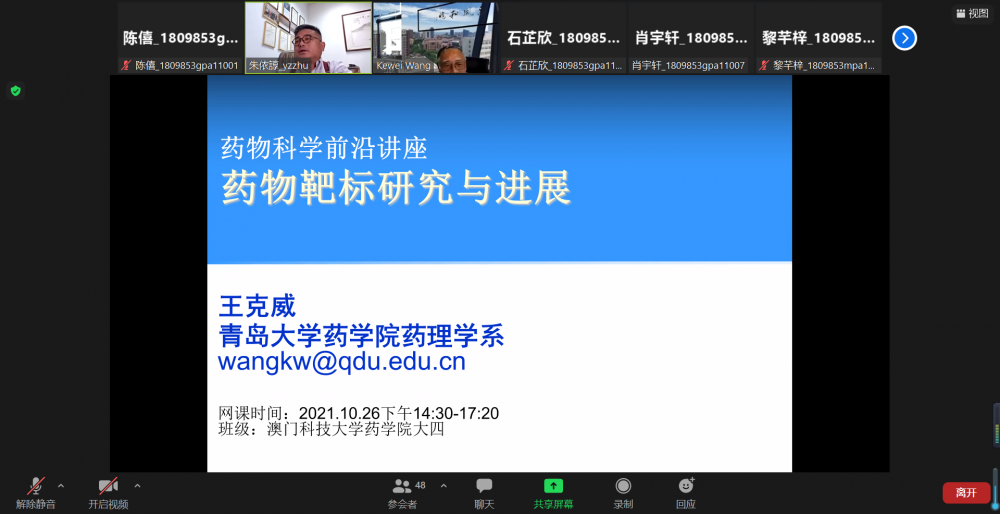Select 朱依諄 video thumbnail

tap(308, 38)
